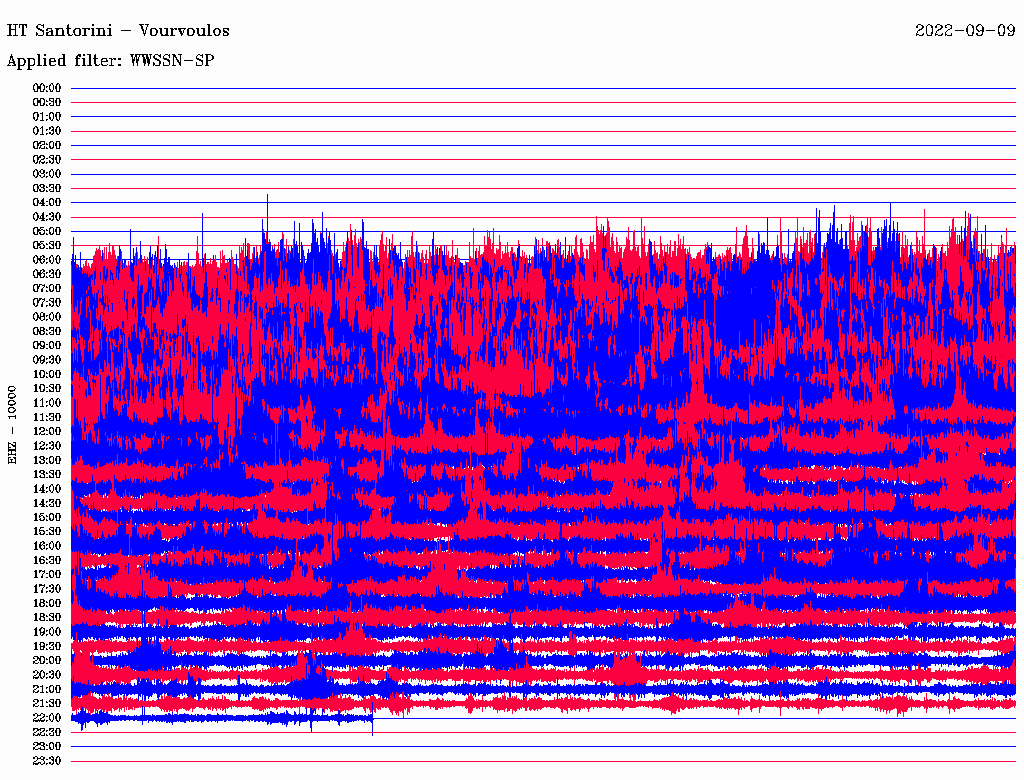Click the 12:00 time label
Viewport: 1024px width, 780px height.
[47, 431]
